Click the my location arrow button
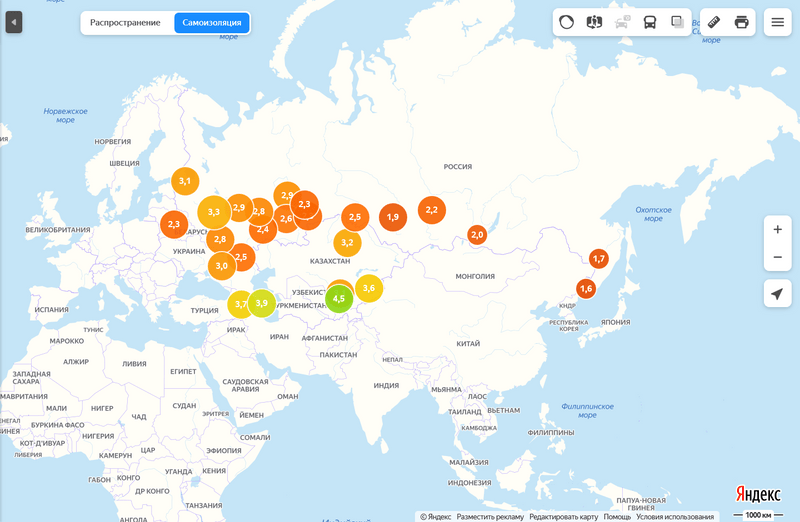Image resolution: width=800 pixels, height=522 pixels. pos(778,293)
